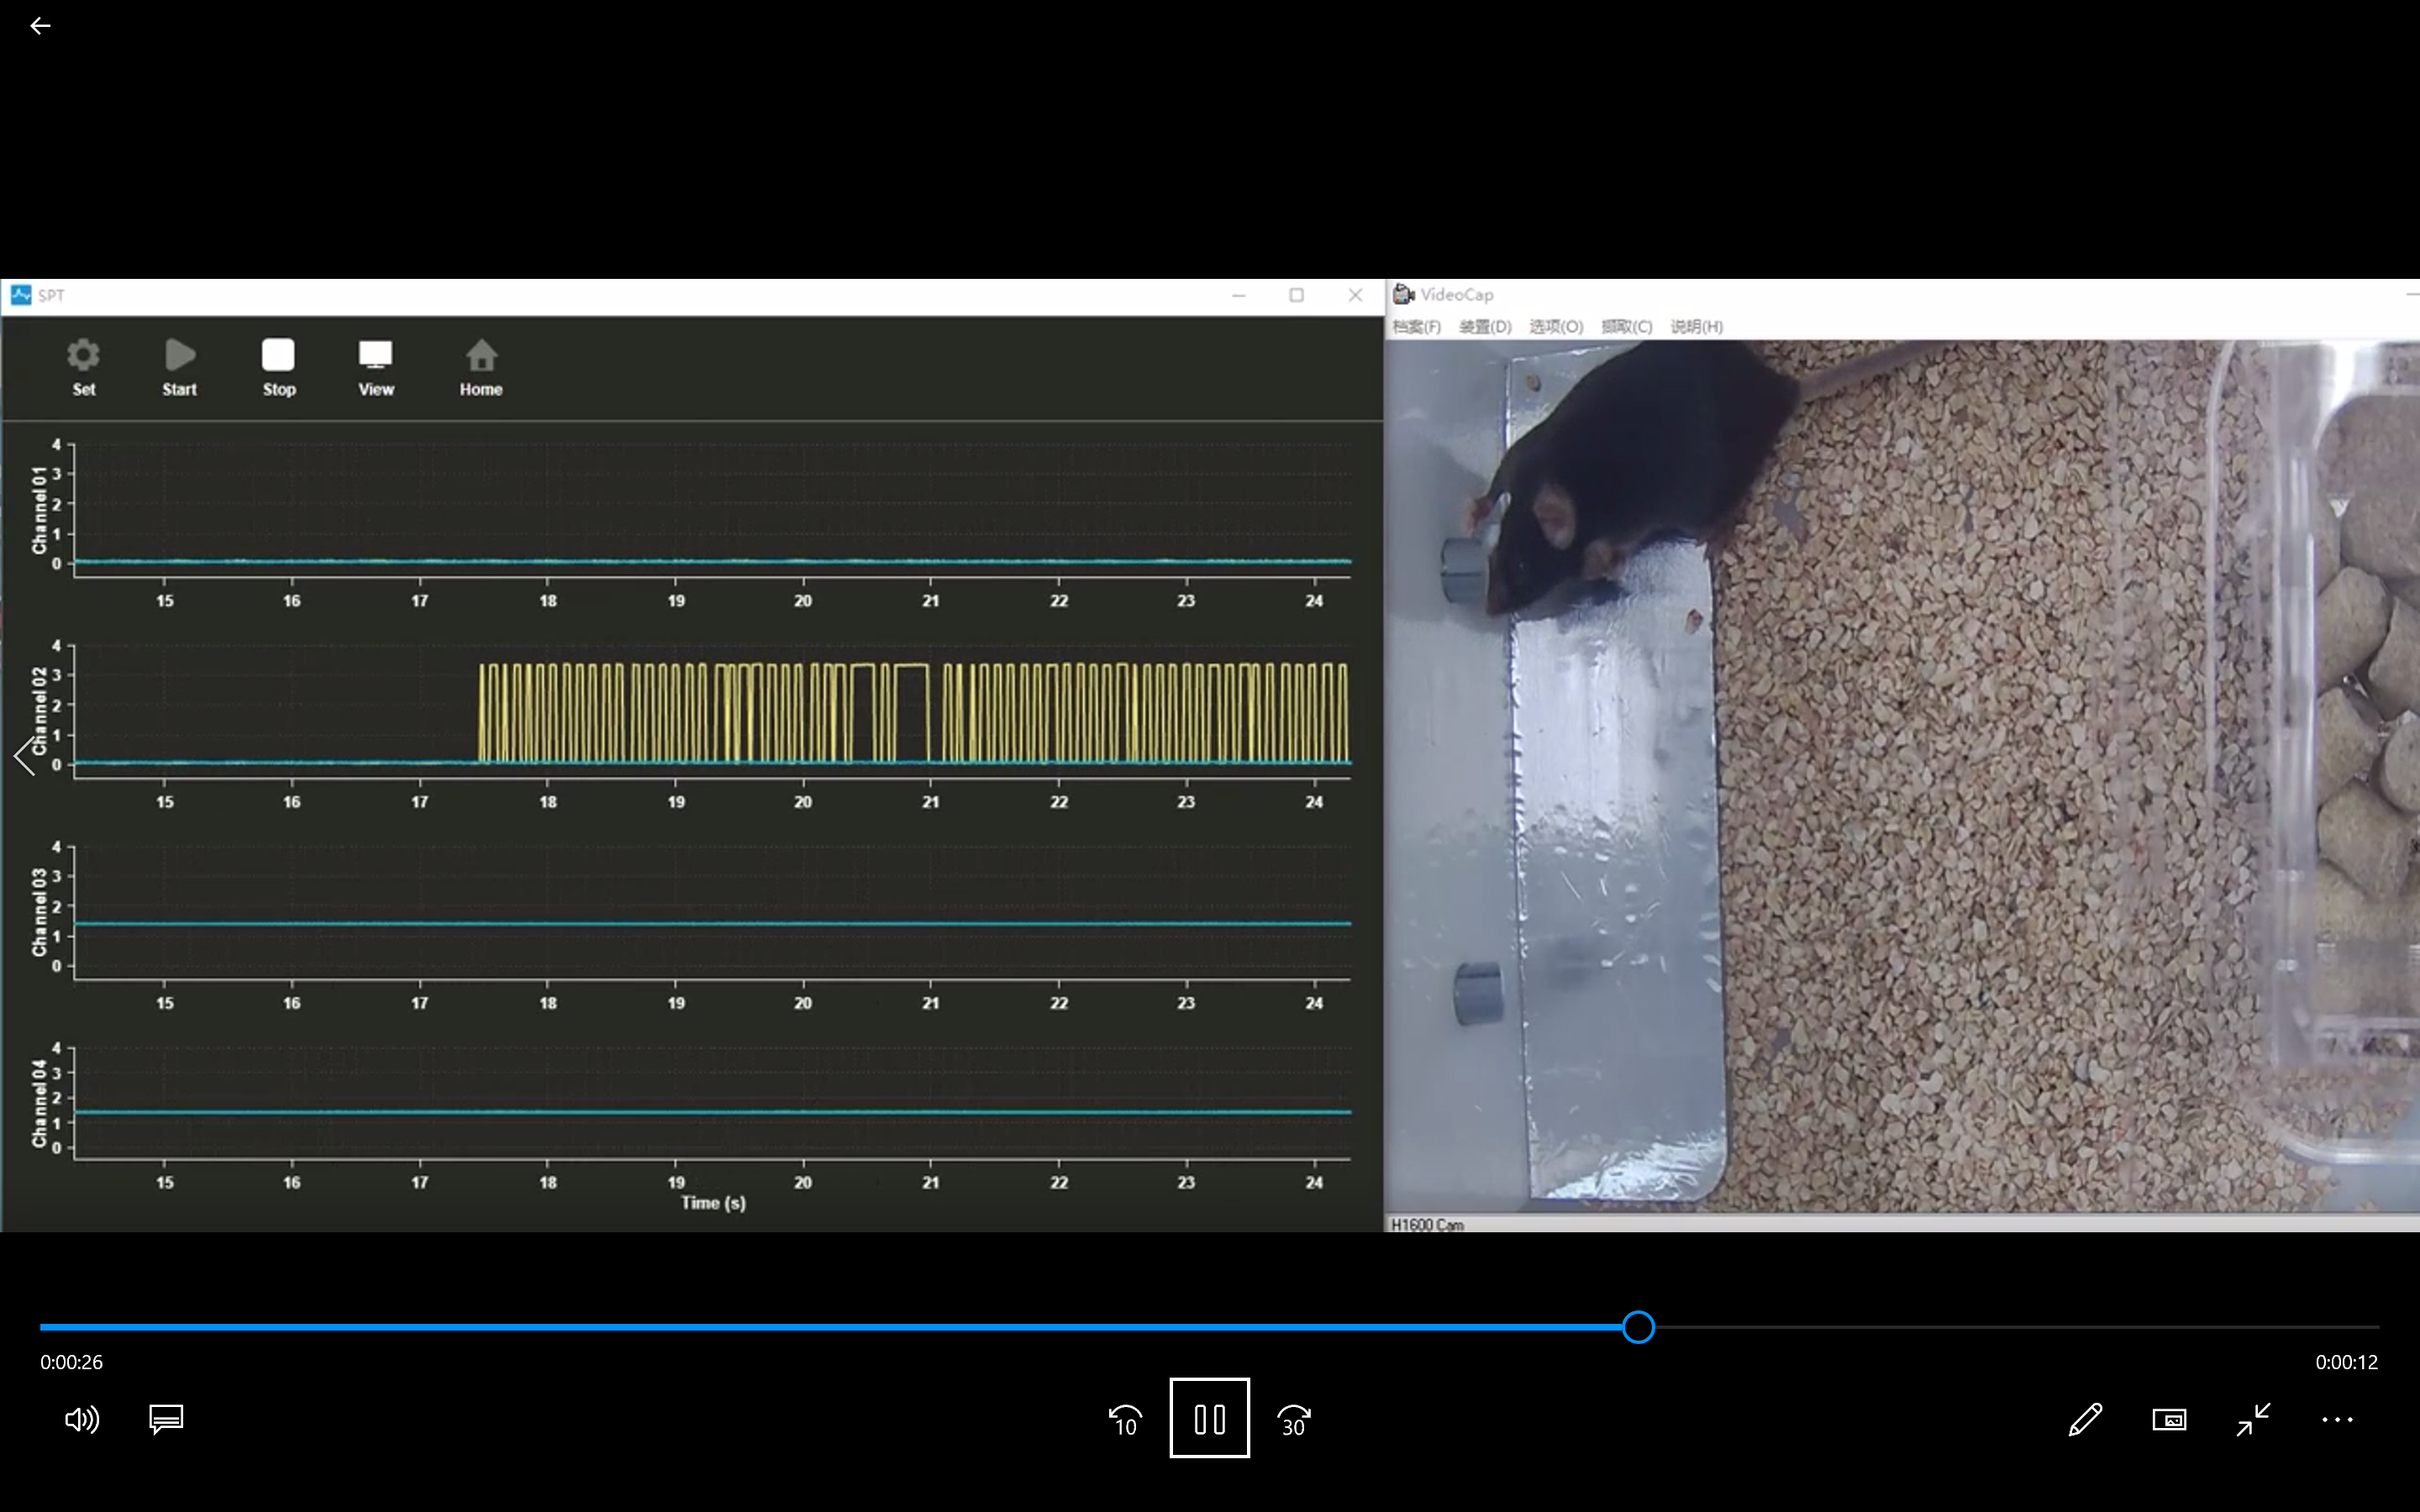Click the video seek bar handle
The width and height of the screenshot is (2420, 1512).
(x=1638, y=1327)
